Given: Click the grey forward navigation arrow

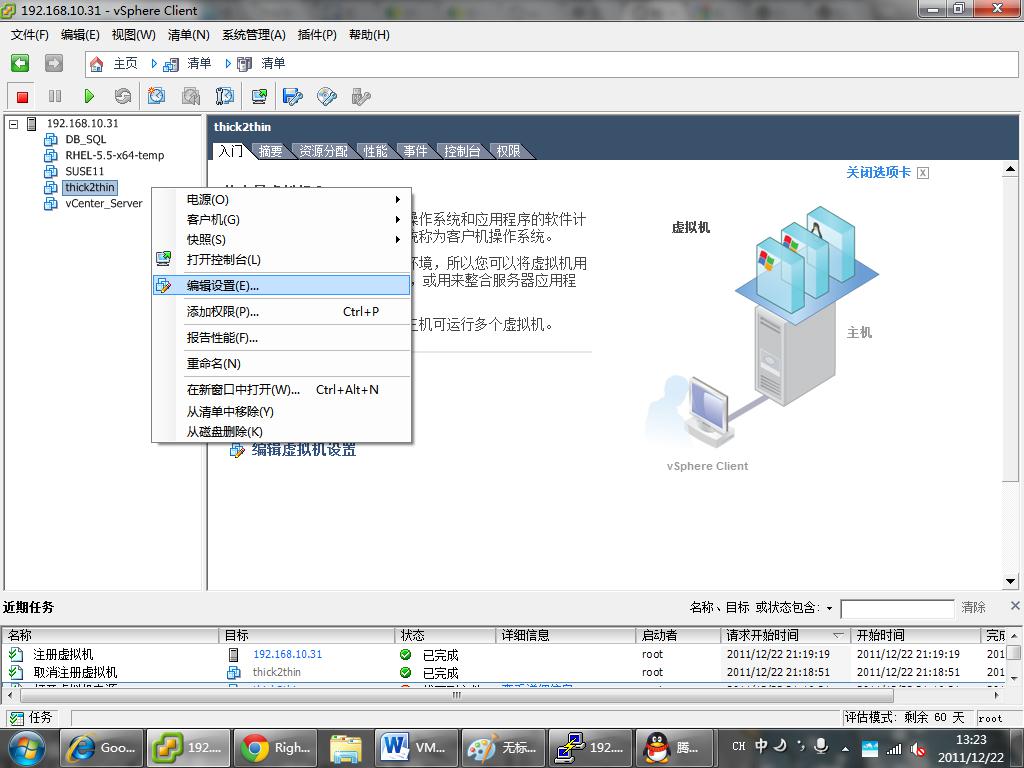Looking at the screenshot, I should pos(54,63).
